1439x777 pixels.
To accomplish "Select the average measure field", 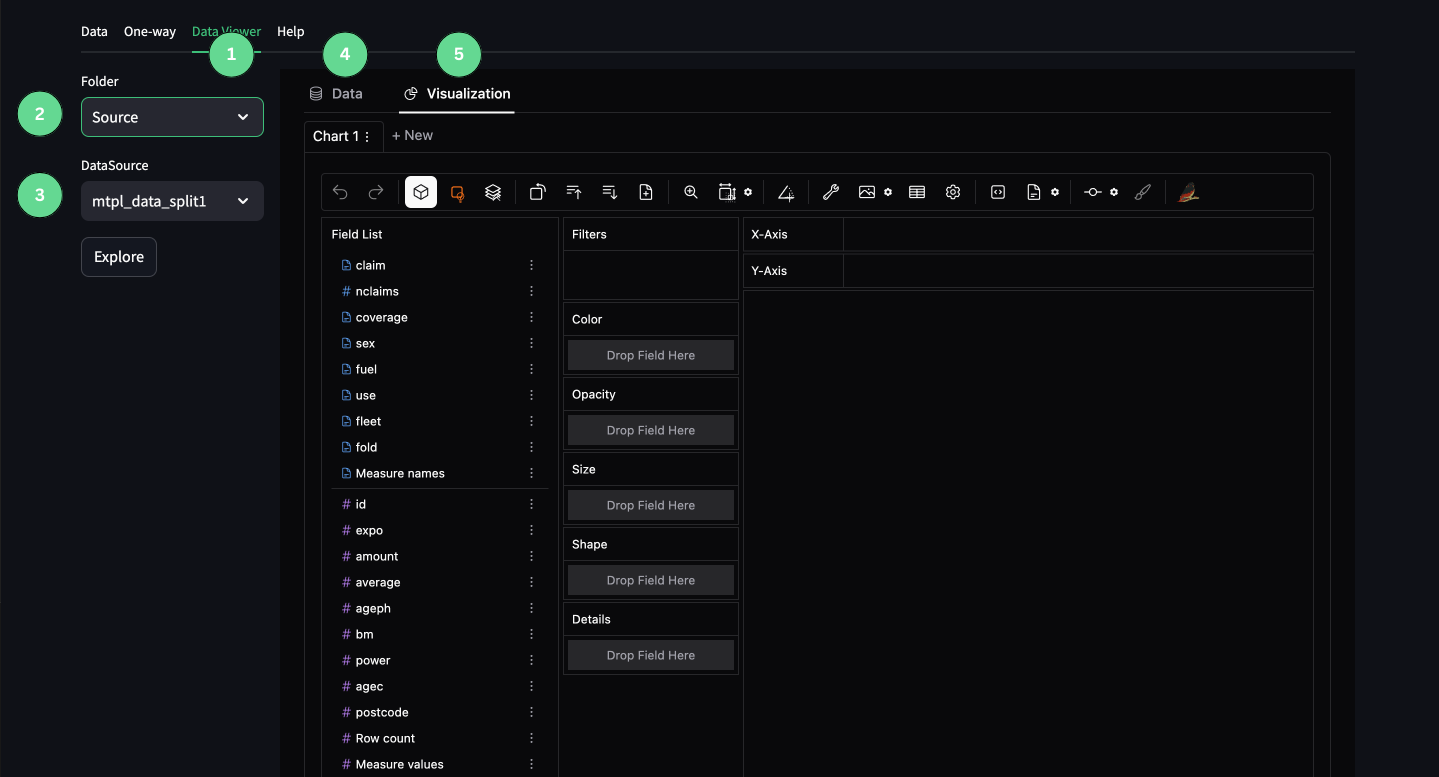I will point(438,582).
